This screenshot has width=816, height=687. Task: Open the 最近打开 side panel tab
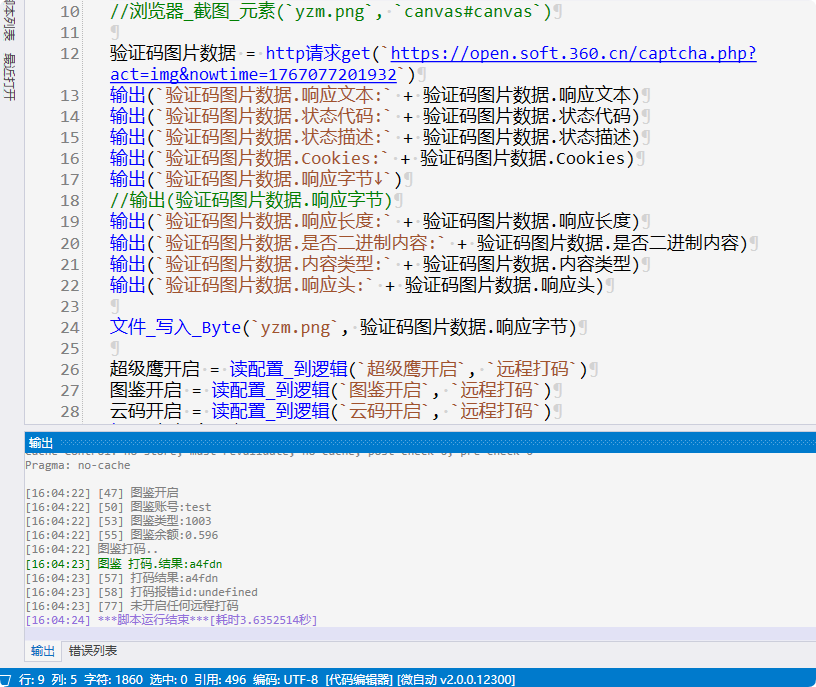[9, 75]
